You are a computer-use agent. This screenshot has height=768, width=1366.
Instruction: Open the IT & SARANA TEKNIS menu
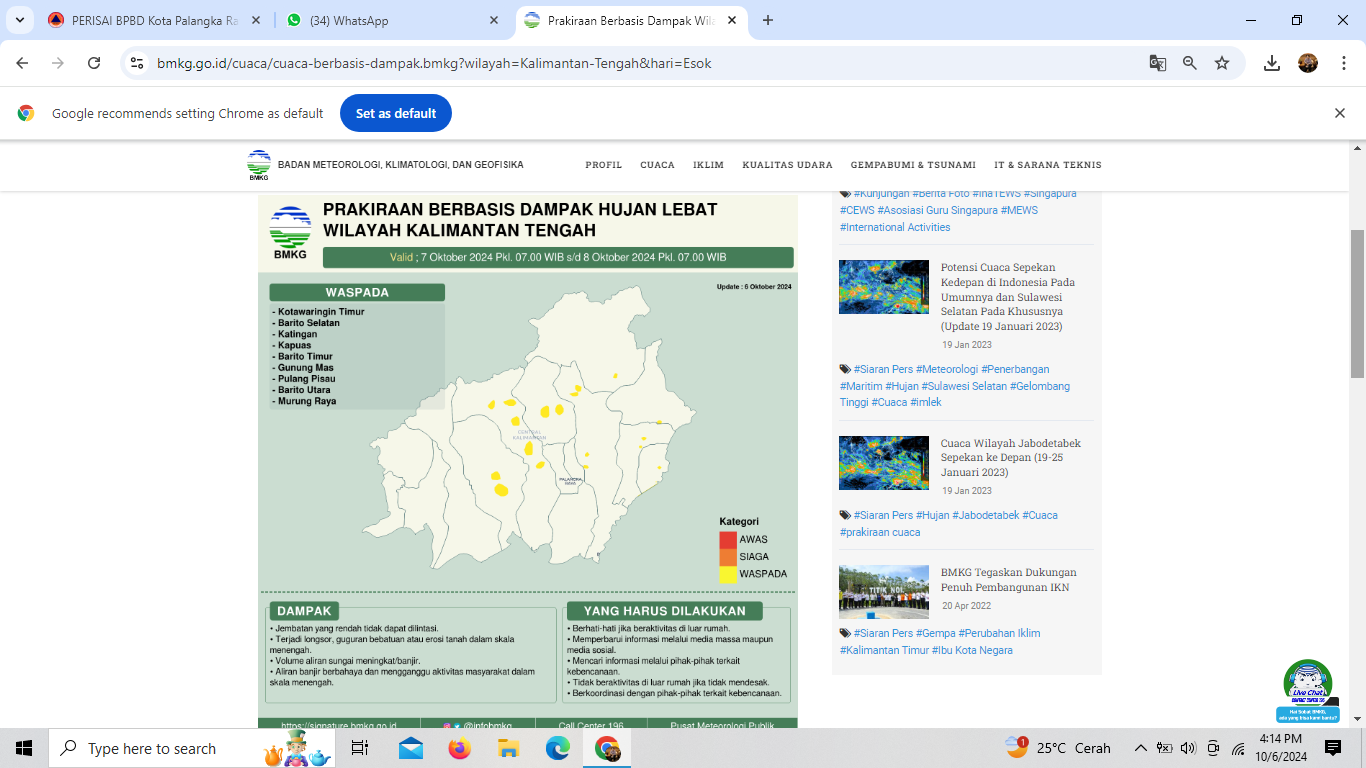pos(1048,165)
